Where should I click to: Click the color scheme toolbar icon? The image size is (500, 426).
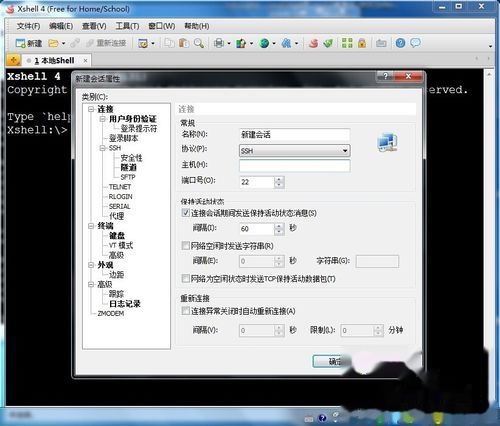(241, 43)
